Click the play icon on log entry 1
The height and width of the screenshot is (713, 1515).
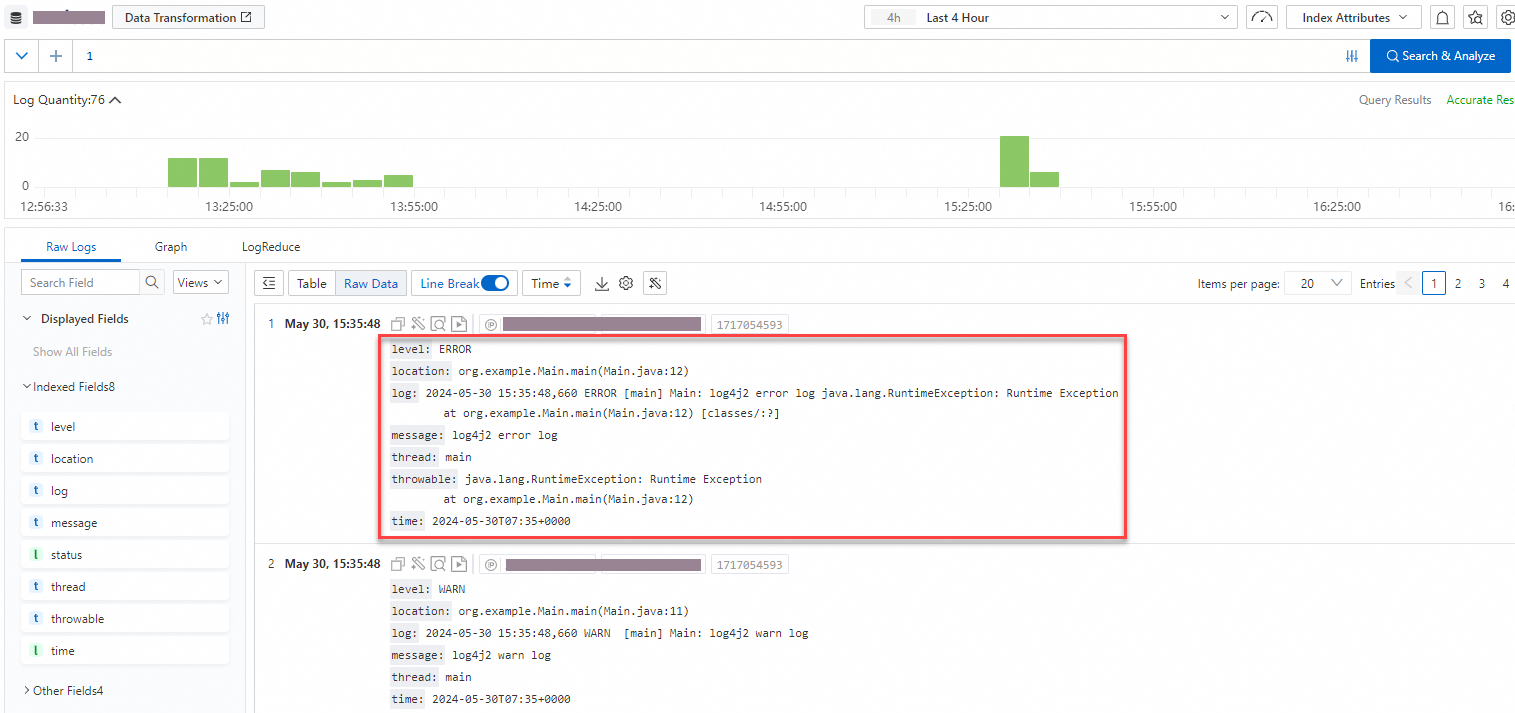[458, 324]
